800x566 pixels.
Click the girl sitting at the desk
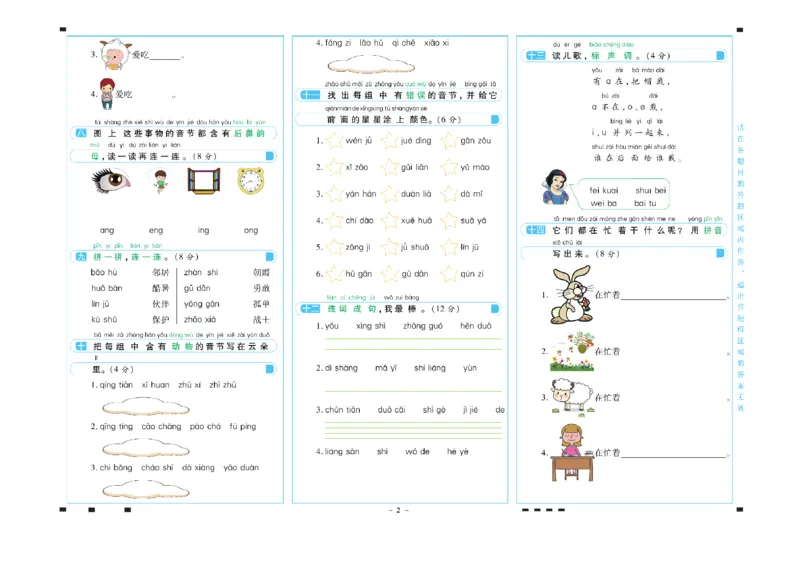572,452
